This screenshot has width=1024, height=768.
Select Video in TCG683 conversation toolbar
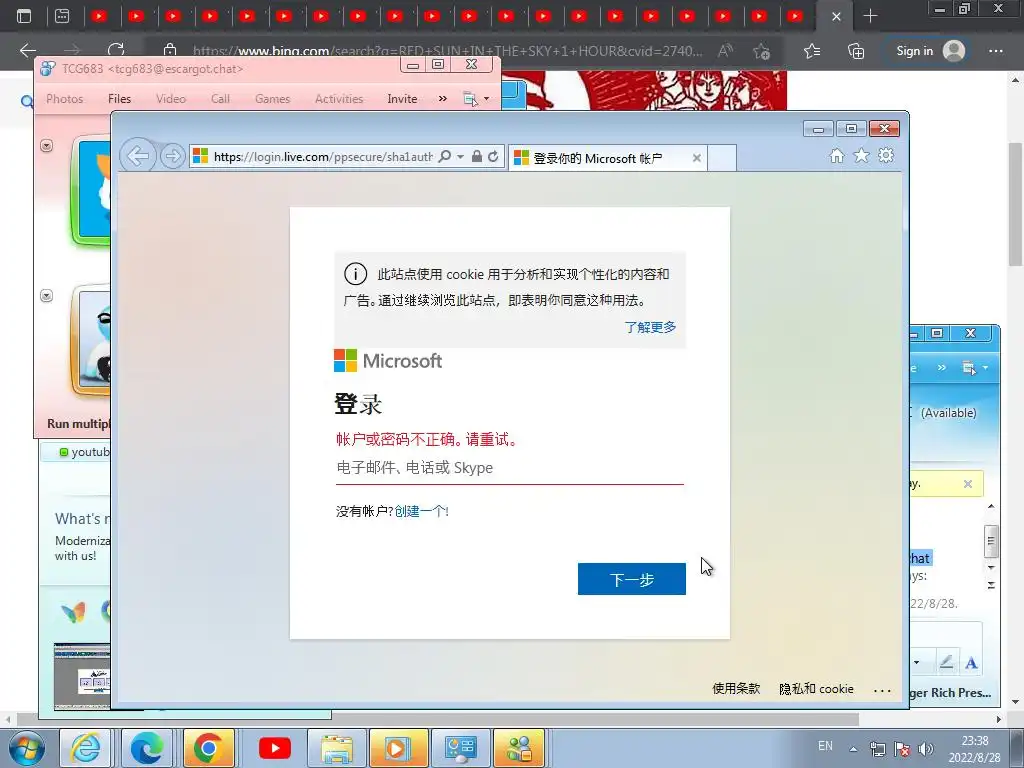point(170,99)
